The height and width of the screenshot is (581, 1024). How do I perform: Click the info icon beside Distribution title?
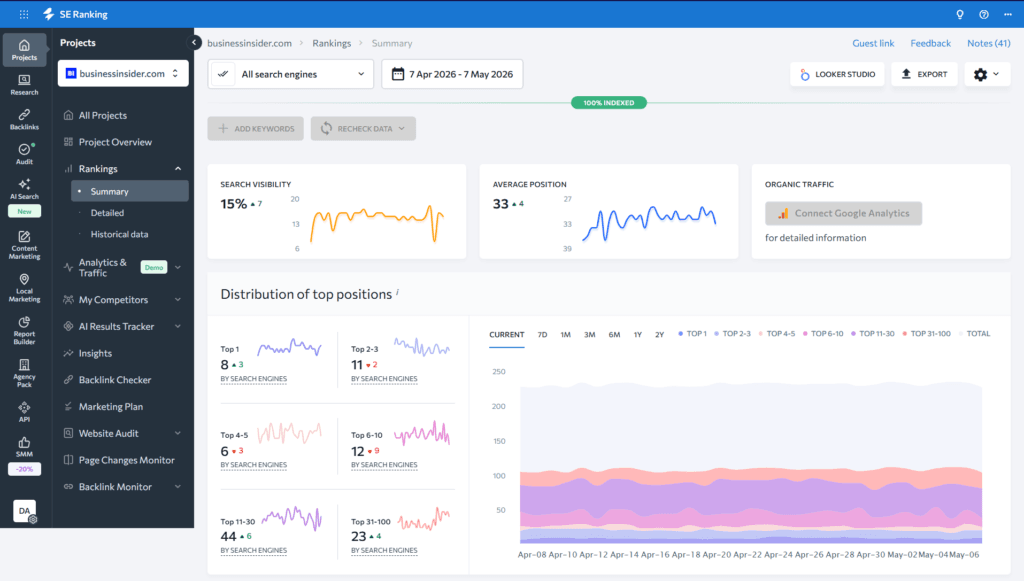click(x=398, y=292)
